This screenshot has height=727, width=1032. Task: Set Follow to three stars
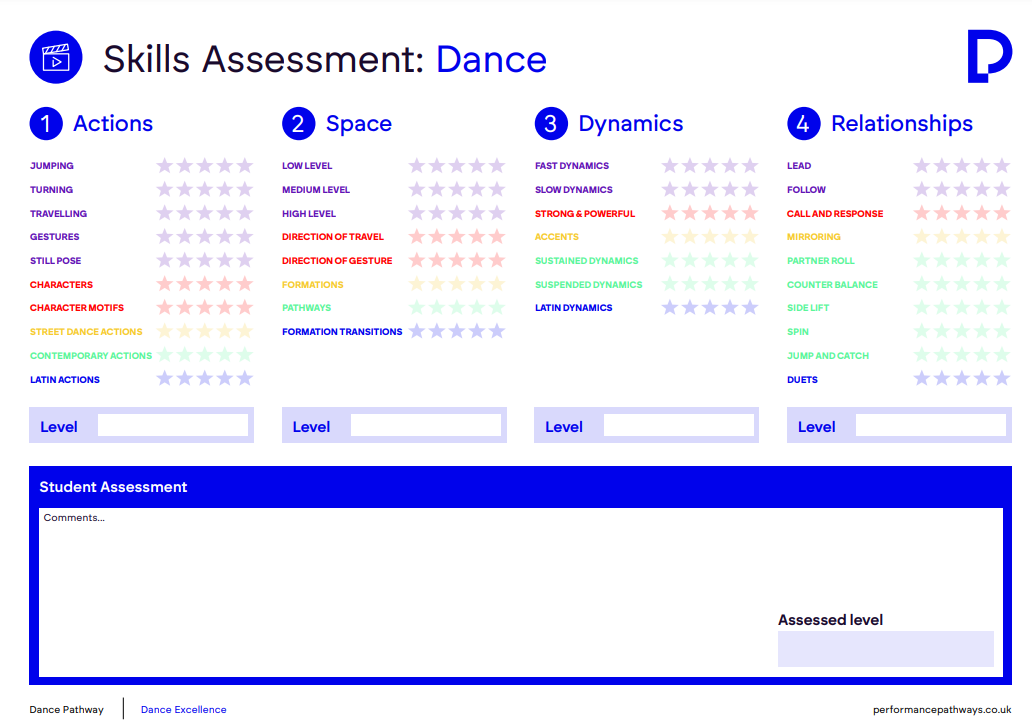tap(962, 189)
